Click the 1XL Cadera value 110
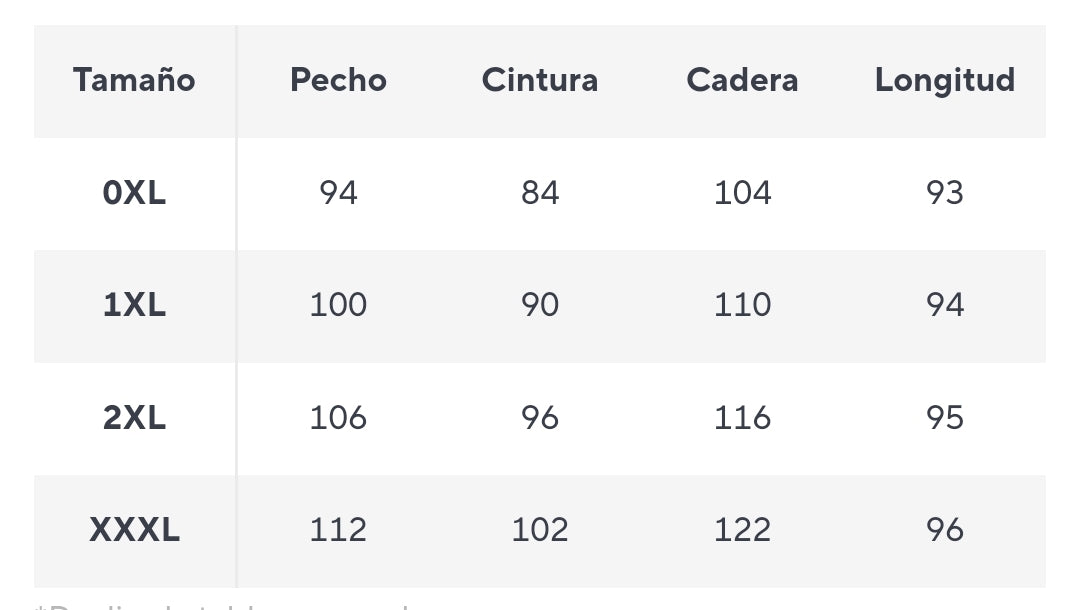The width and height of the screenshot is (1080, 610). tap(742, 305)
